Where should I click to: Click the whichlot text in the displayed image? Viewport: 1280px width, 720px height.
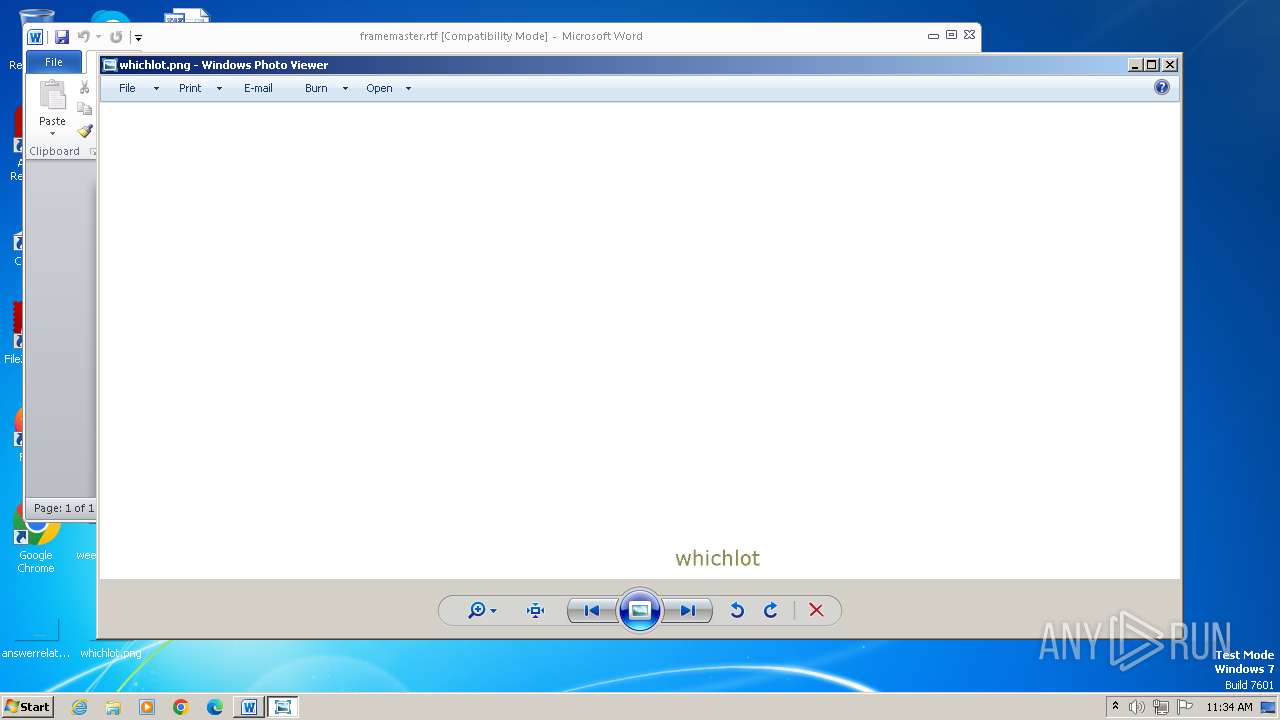(717, 558)
